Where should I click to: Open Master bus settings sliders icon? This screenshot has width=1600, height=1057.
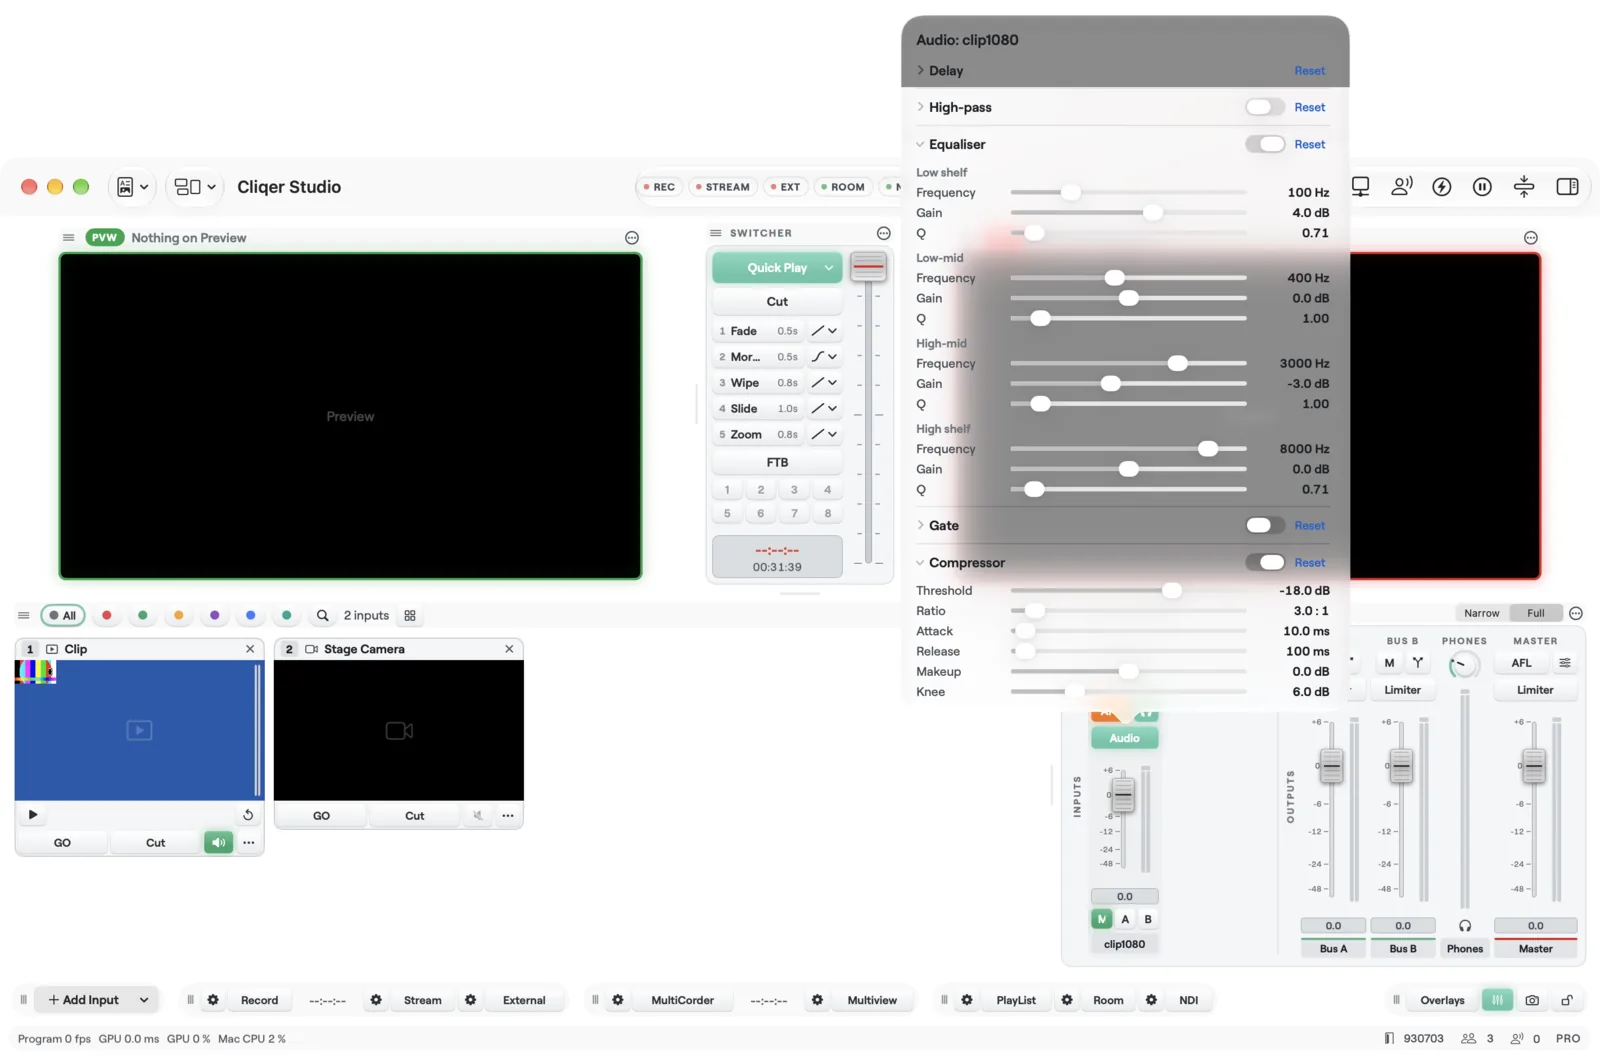point(1565,663)
